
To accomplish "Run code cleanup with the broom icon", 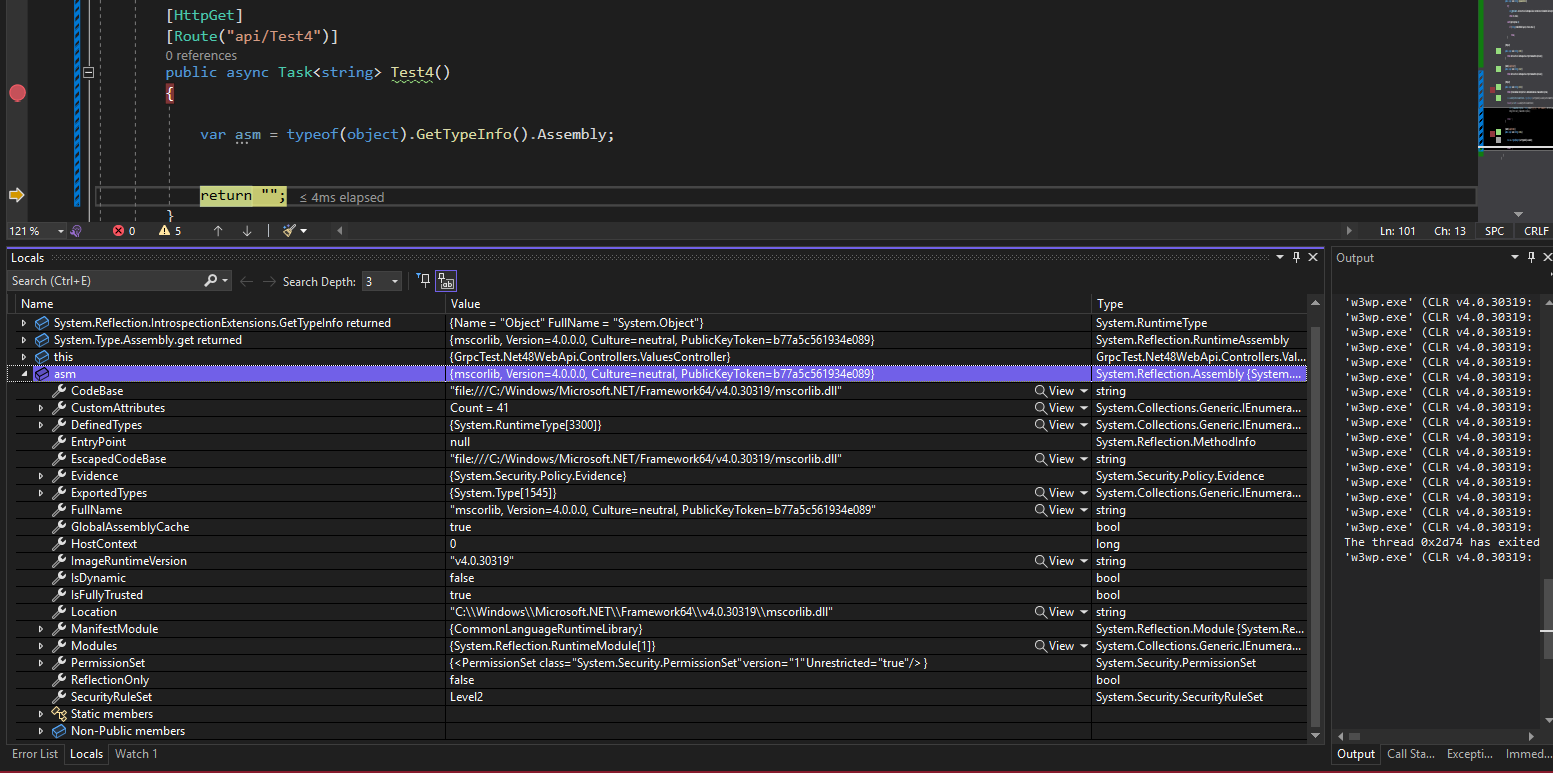I will (288, 230).
